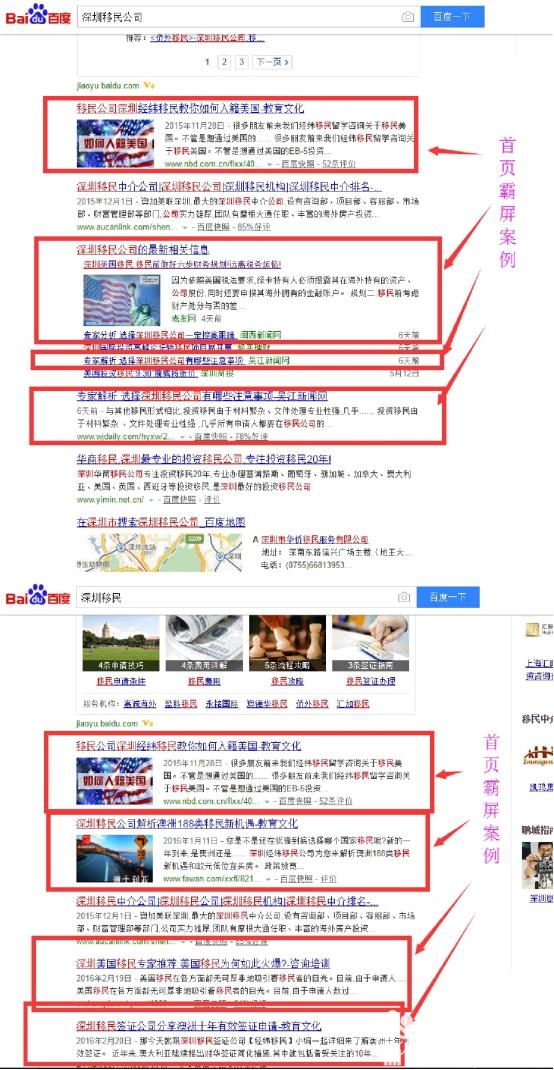This screenshot has width=554, height=1070.
Task: Open the 移民签证办理 link
Action: click(x=370, y=681)
